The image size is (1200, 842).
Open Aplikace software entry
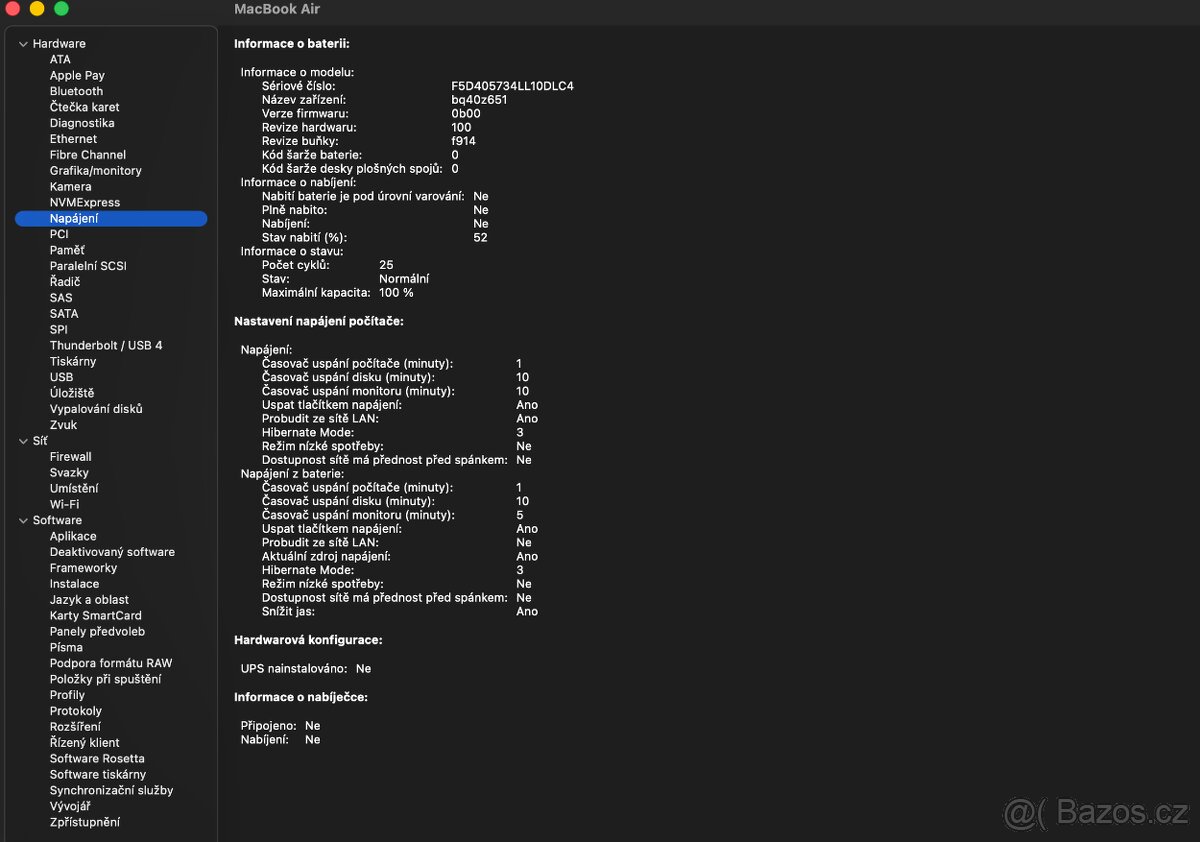(73, 536)
